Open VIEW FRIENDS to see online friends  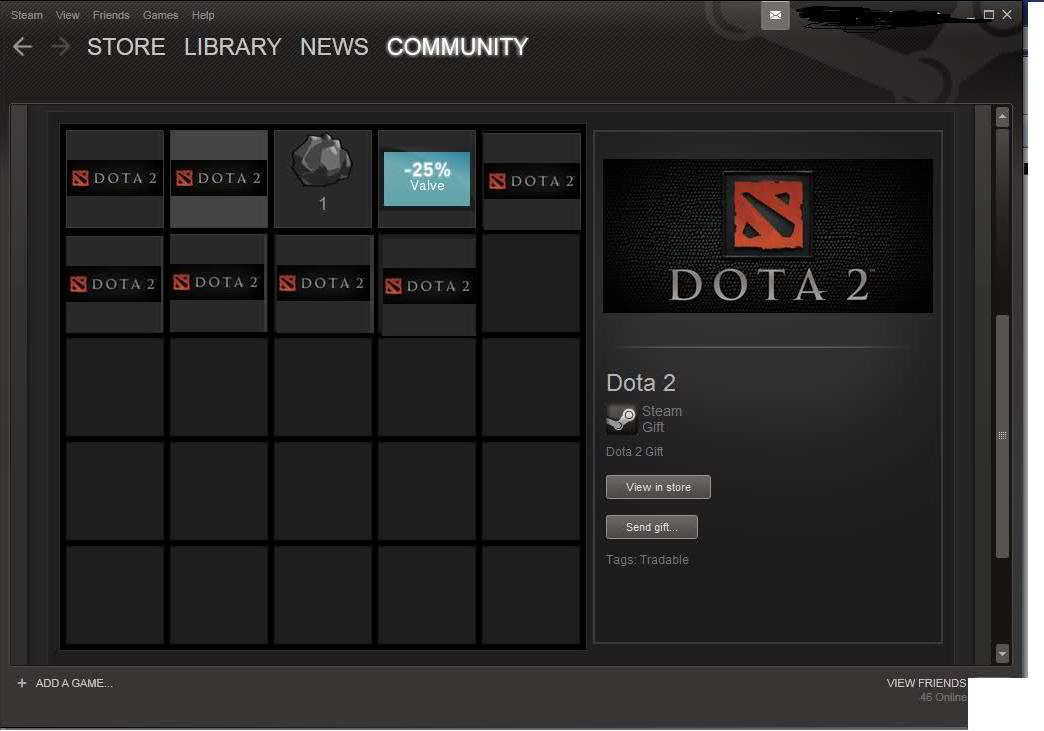tap(926, 683)
